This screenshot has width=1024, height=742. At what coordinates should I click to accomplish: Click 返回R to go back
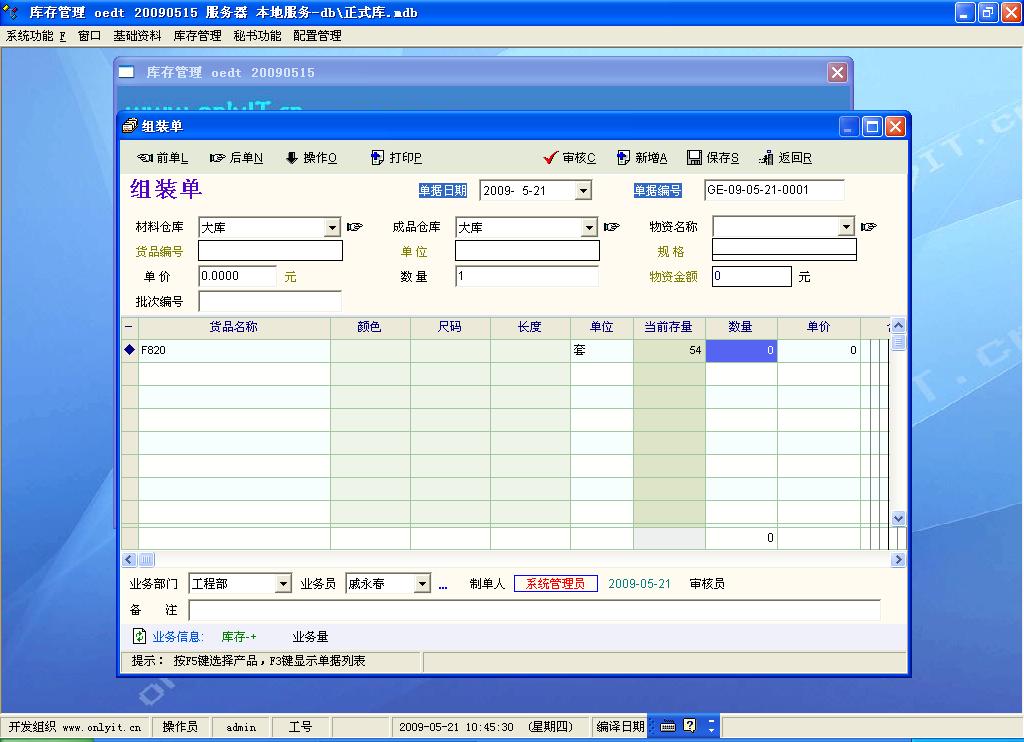click(x=785, y=158)
